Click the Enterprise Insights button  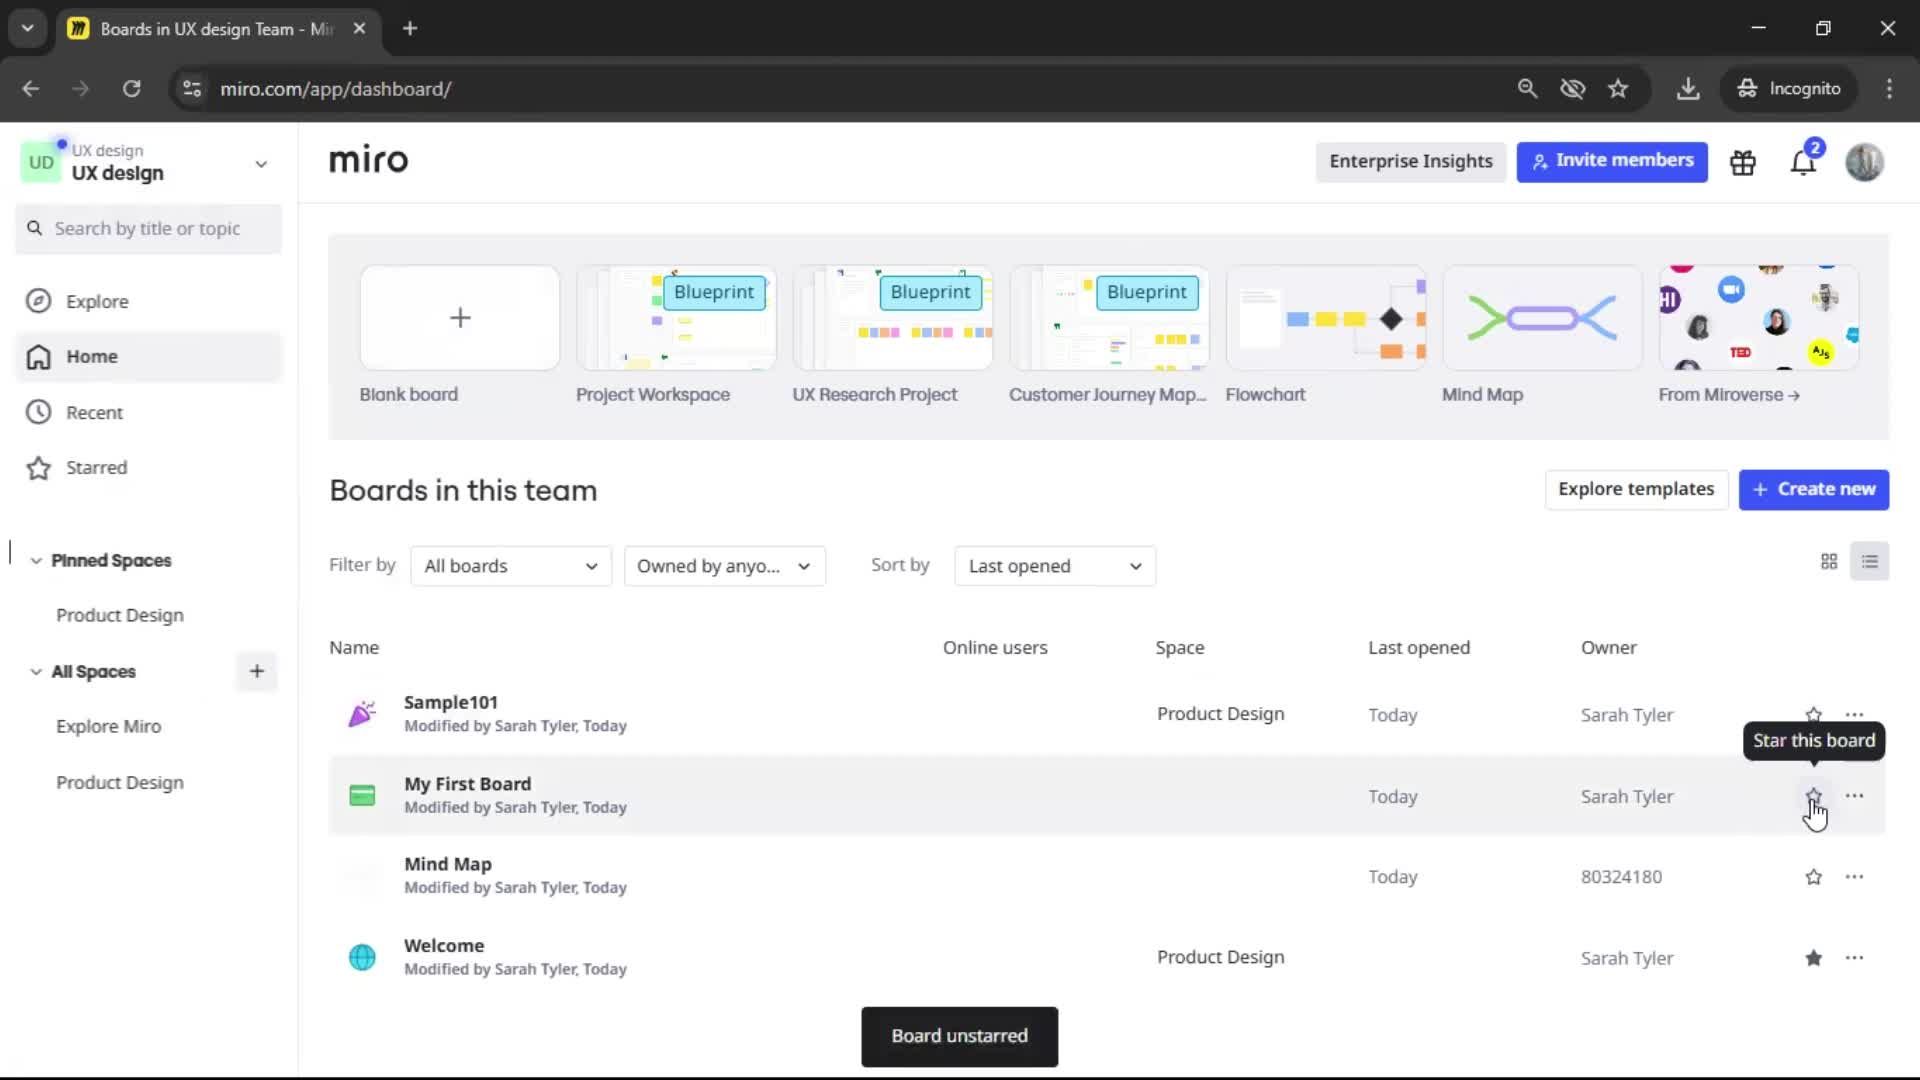(1410, 162)
